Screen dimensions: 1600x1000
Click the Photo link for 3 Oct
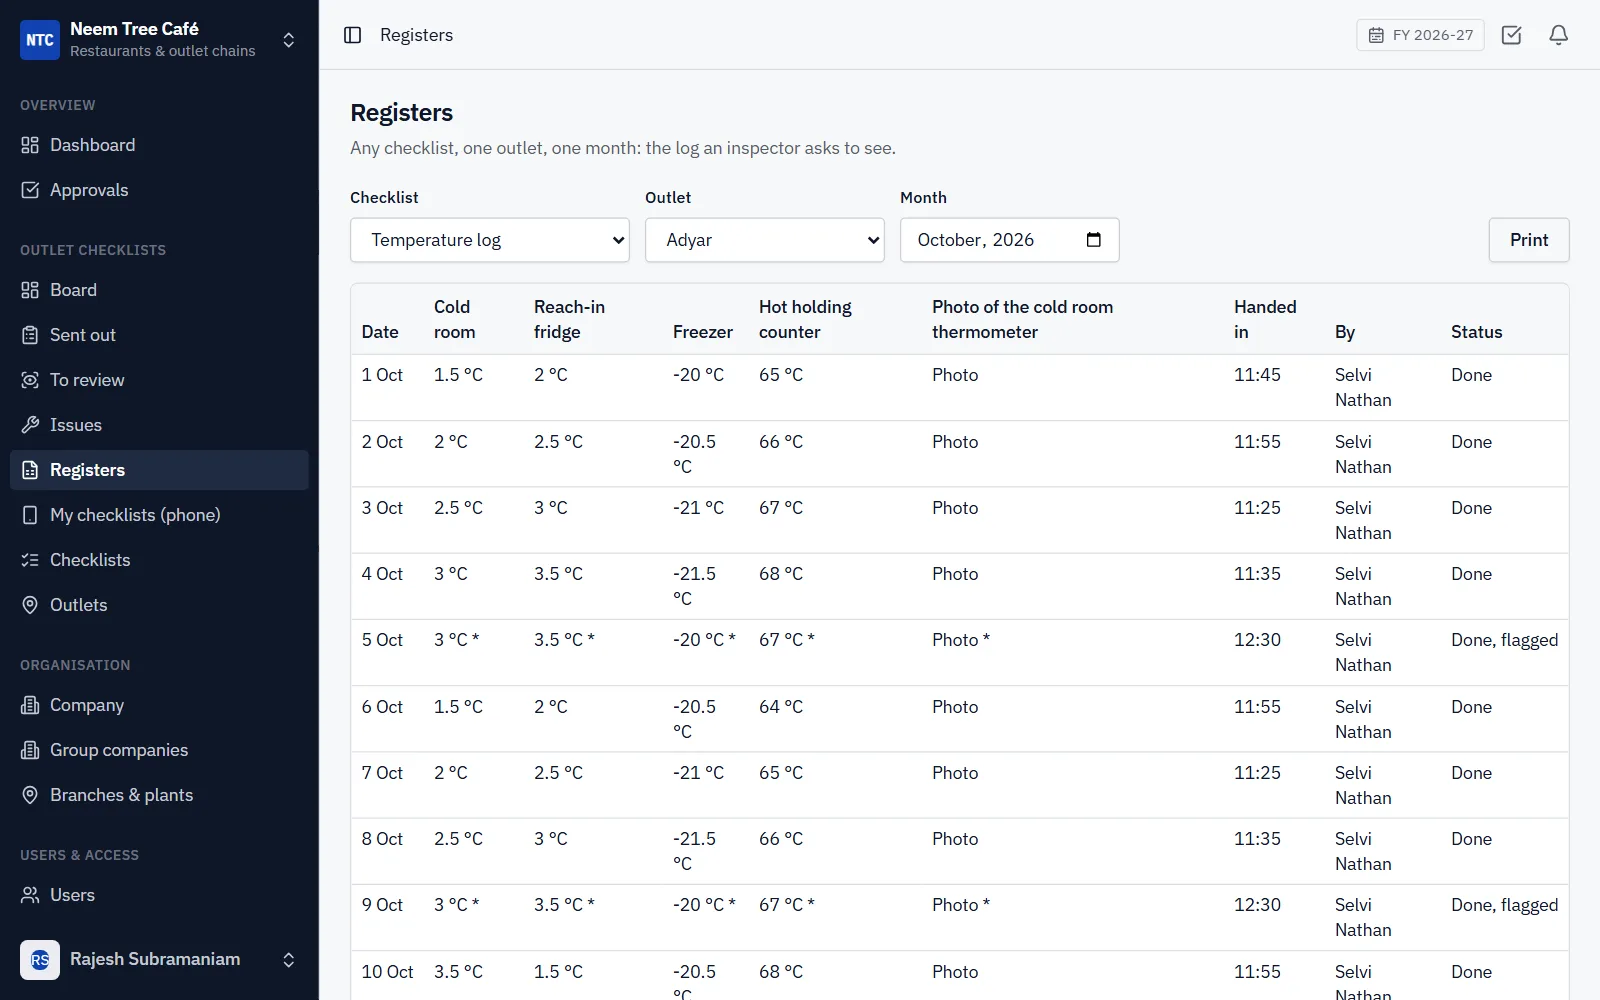[x=955, y=508]
